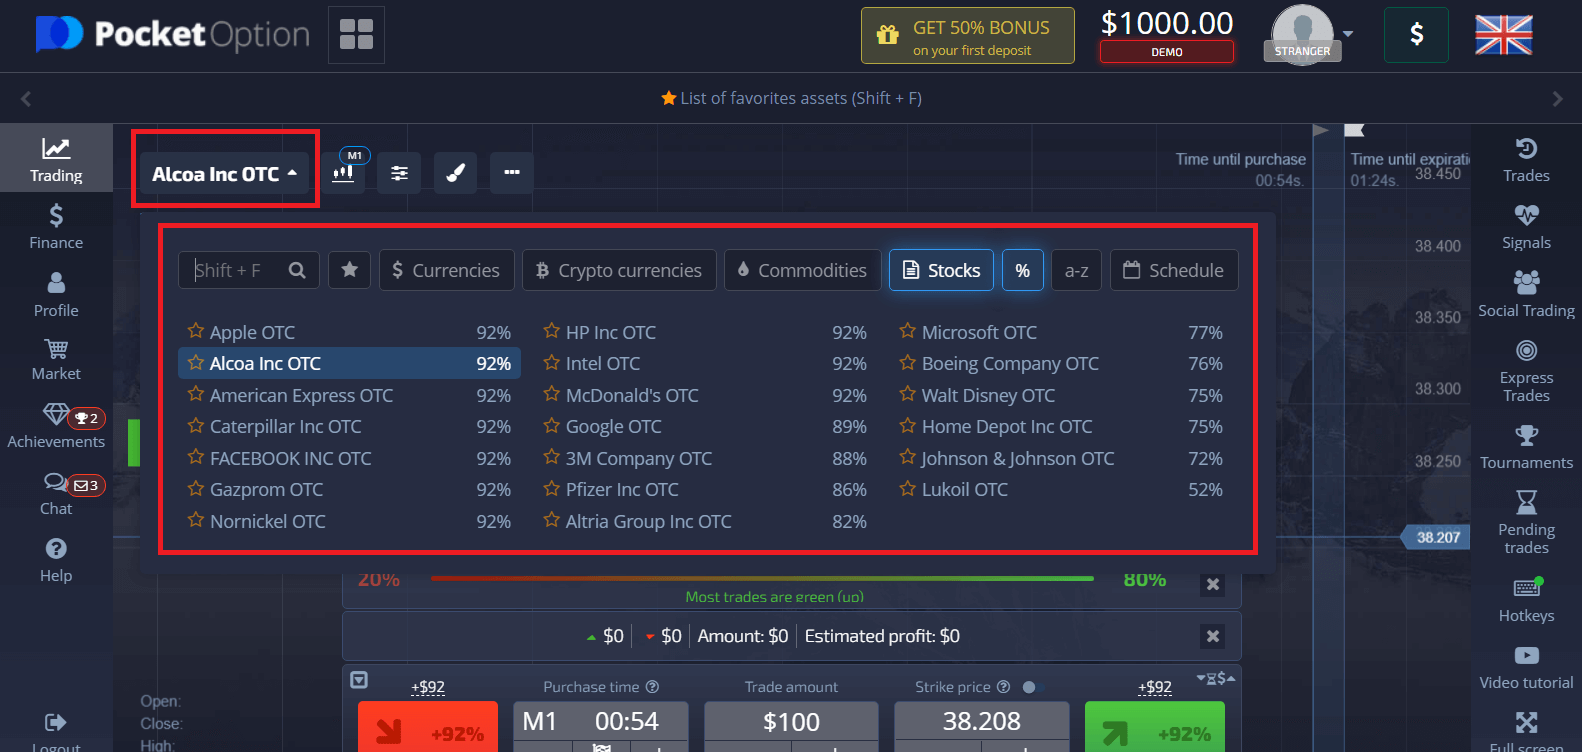The image size is (1582, 752).
Task: Open the trade amount mode switcher icon
Action: 1216,678
